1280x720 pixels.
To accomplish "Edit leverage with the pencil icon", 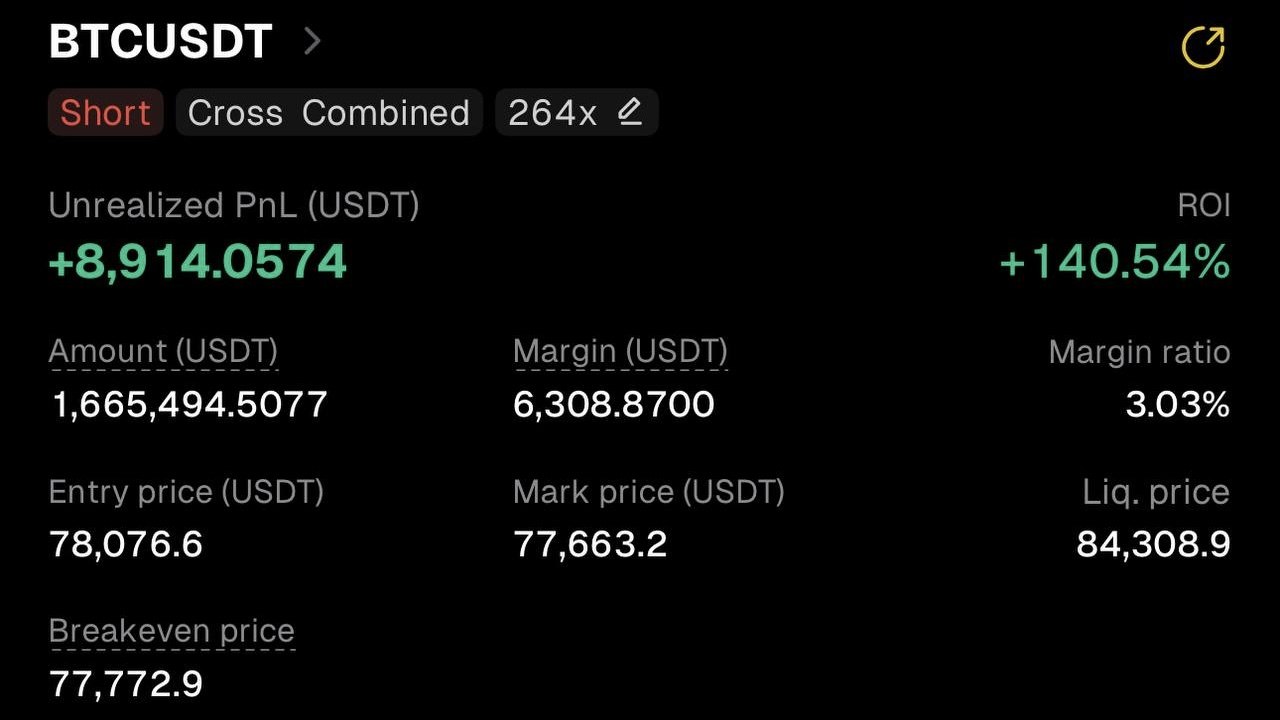I will (629, 112).
